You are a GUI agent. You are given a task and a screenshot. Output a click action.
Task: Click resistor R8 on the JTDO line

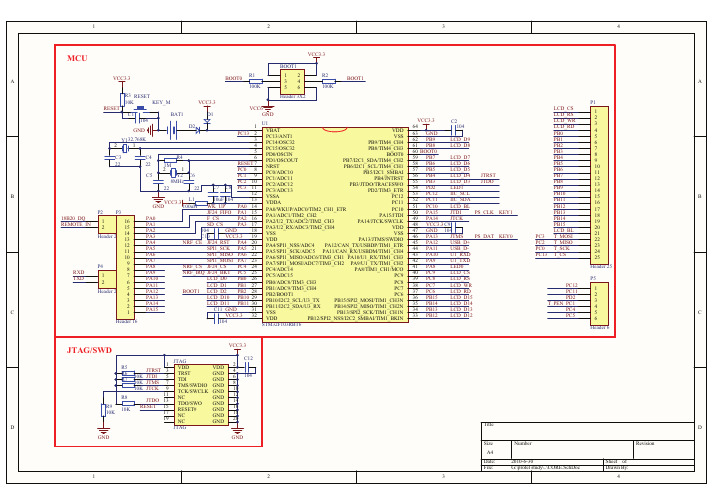tap(128, 403)
